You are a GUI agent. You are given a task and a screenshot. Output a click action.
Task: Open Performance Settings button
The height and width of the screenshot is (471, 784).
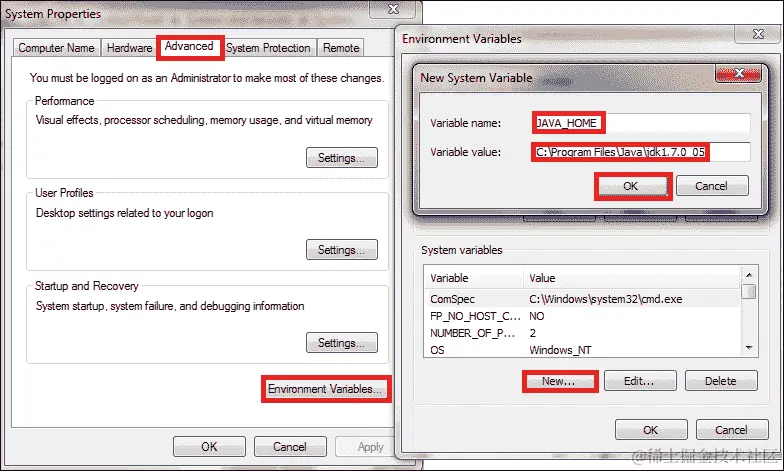[x=342, y=158]
